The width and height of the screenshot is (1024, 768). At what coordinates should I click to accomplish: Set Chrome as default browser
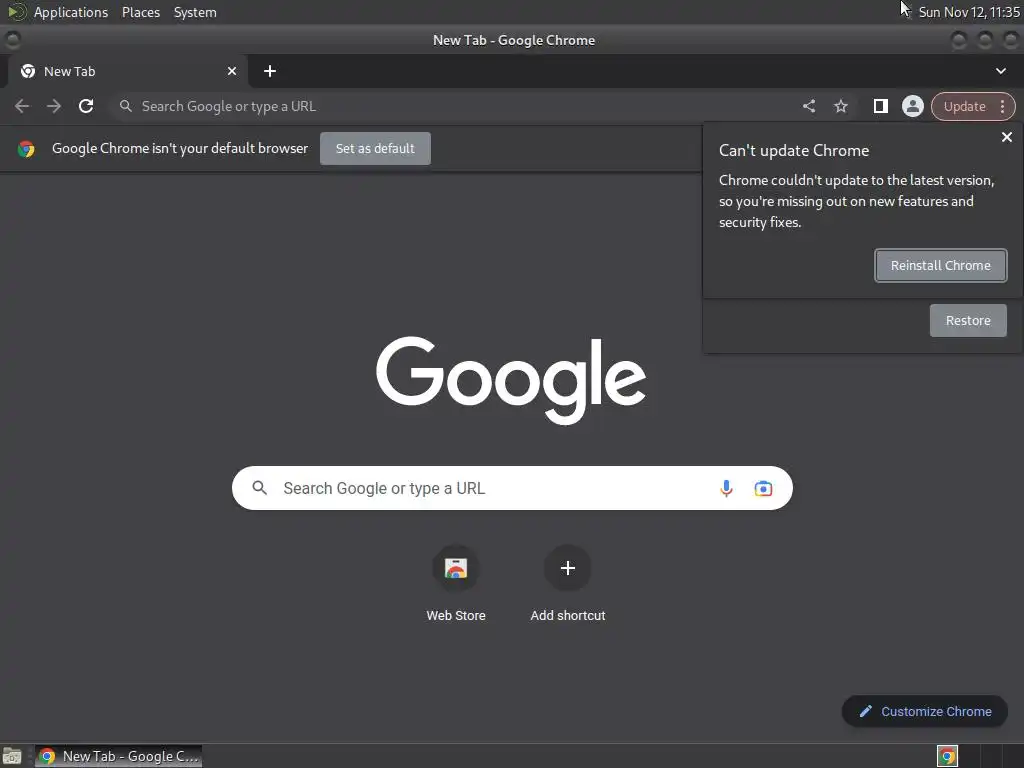click(x=375, y=148)
